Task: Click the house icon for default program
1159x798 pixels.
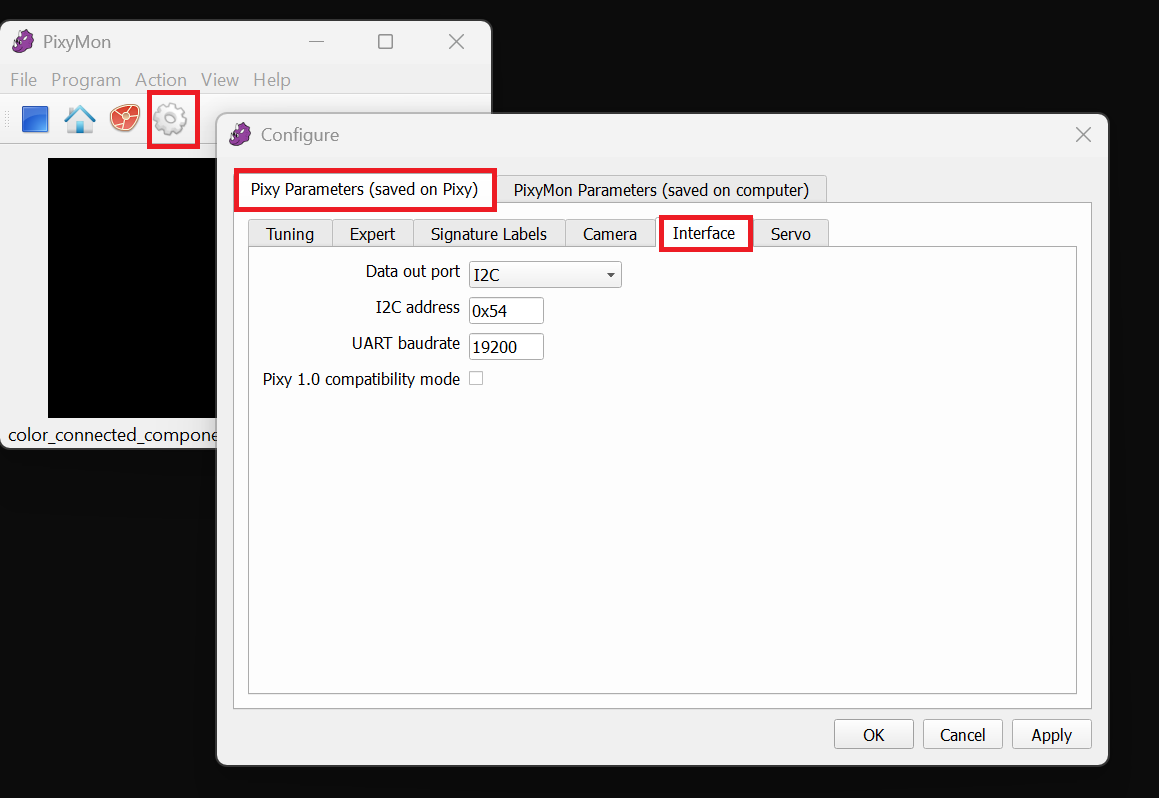Action: tap(80, 120)
